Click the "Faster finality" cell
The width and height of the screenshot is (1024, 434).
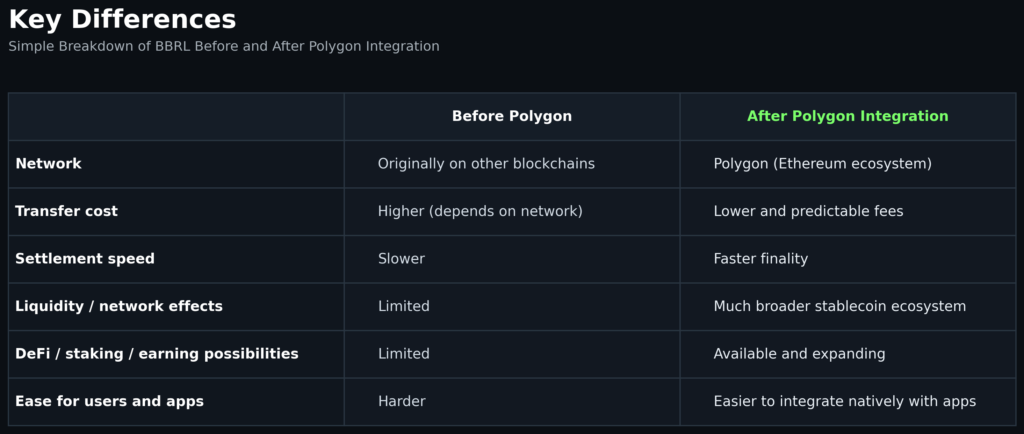pyautogui.click(x=761, y=258)
